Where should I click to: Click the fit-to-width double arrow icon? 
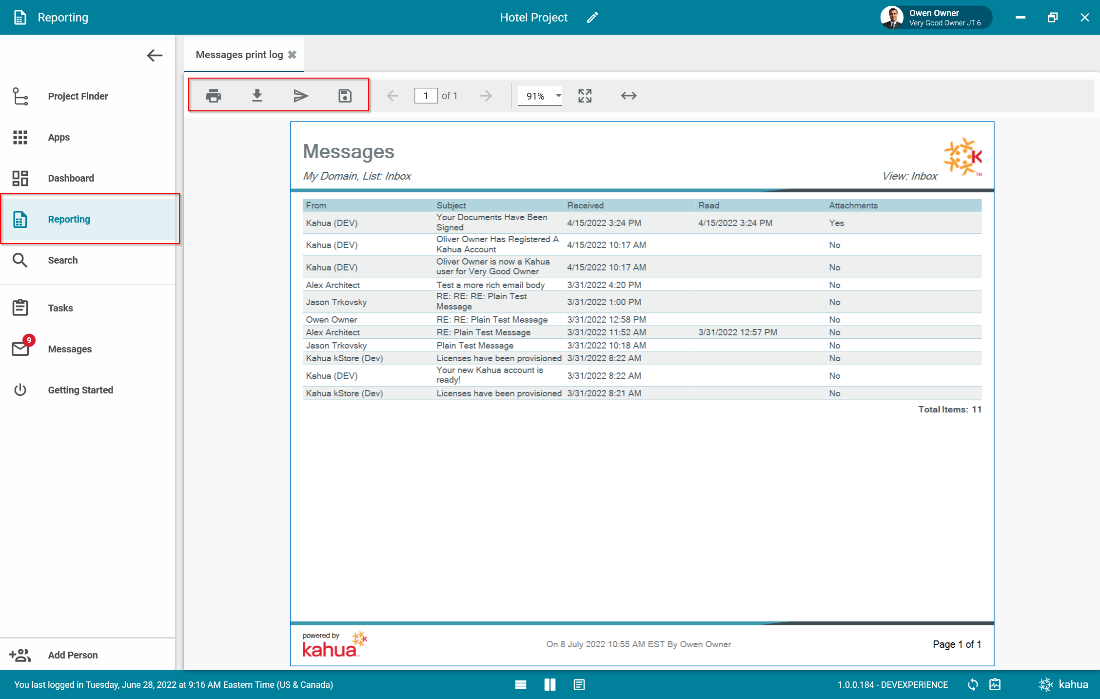click(x=629, y=96)
